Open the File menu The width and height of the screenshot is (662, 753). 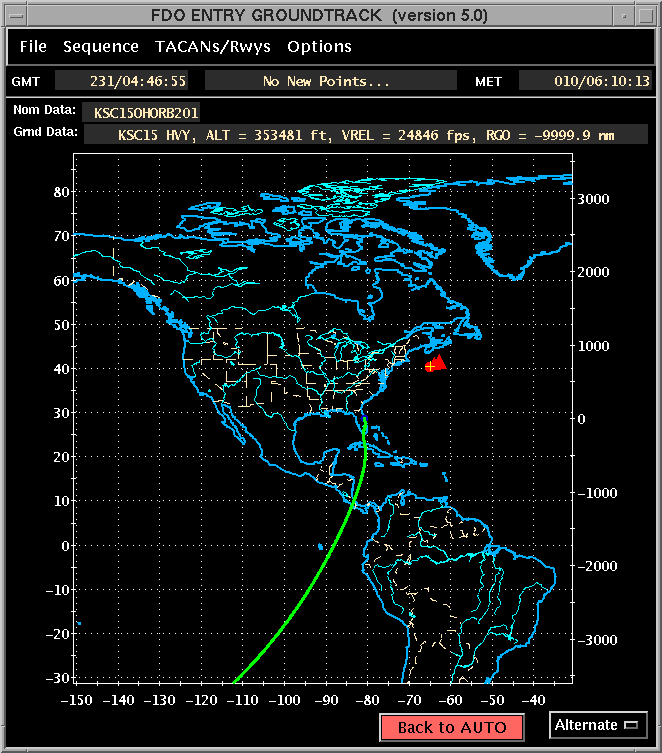click(x=33, y=47)
